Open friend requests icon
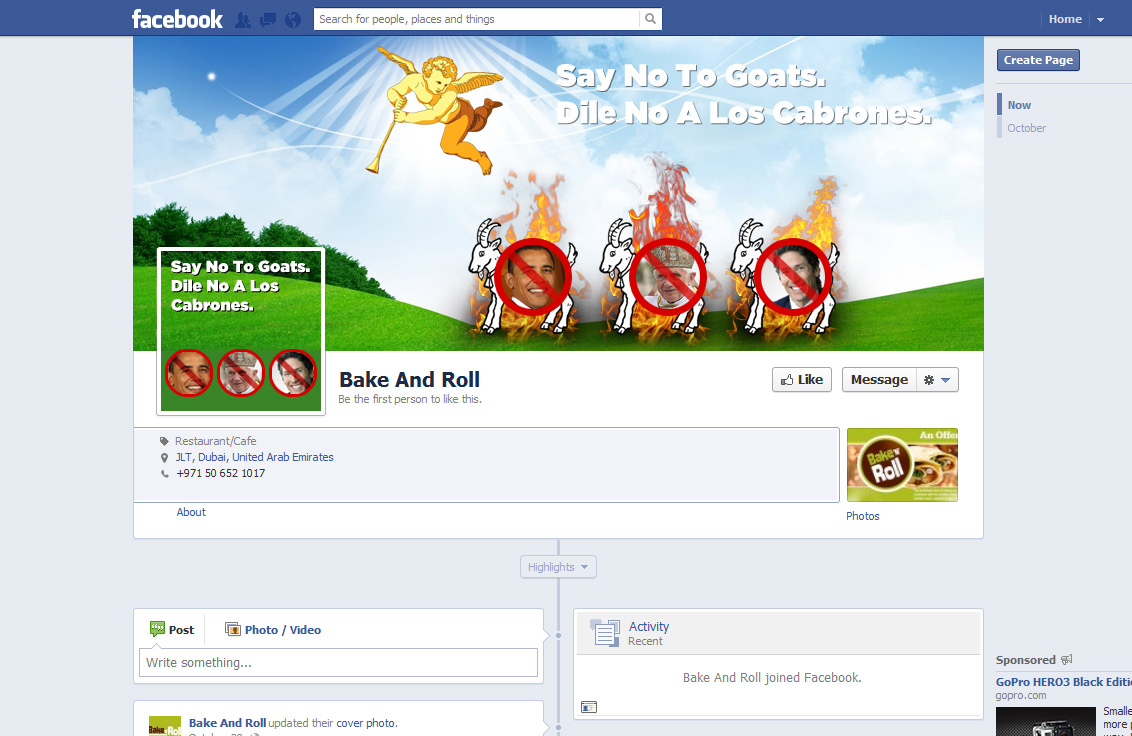The height and width of the screenshot is (736, 1132). click(x=243, y=20)
